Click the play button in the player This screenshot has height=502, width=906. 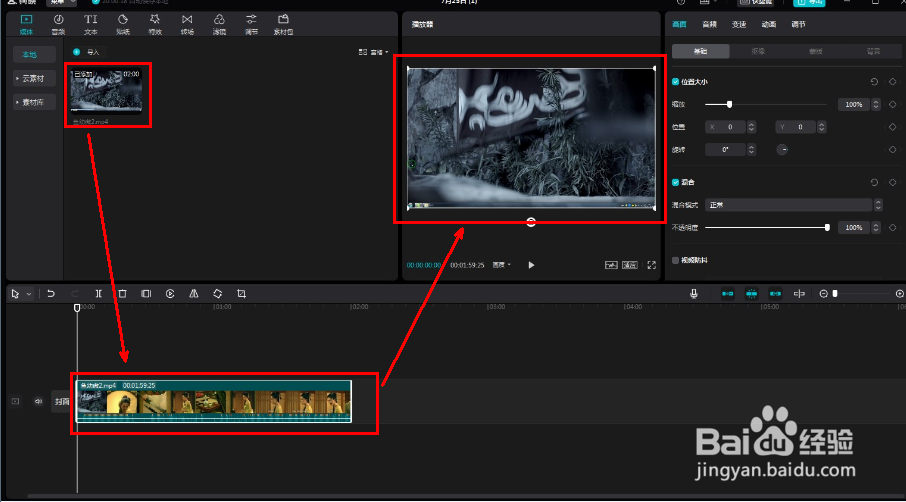point(531,265)
